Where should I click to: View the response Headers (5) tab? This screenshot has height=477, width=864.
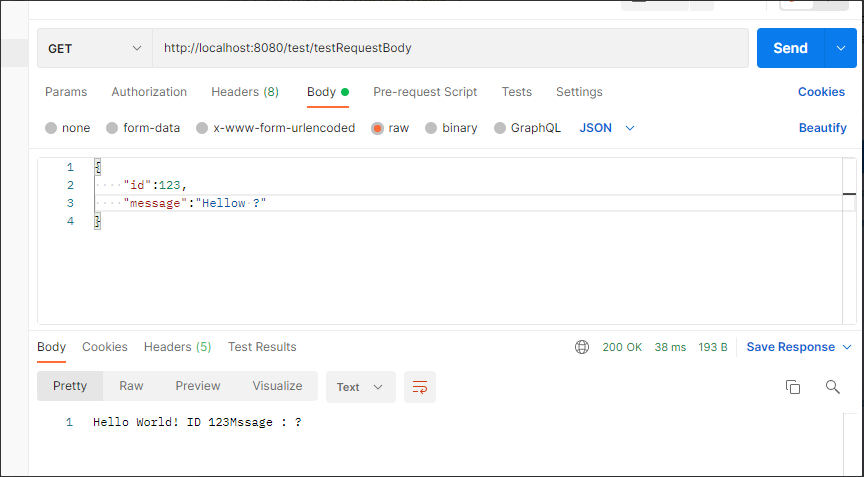coord(177,347)
